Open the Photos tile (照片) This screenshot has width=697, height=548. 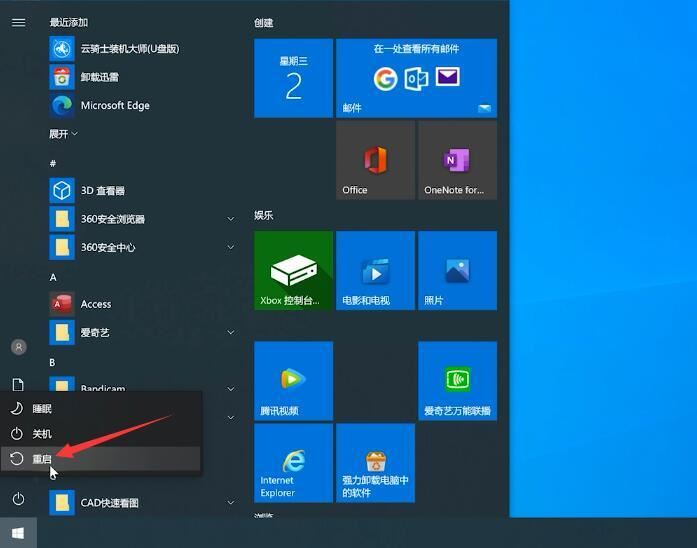pyautogui.click(x=457, y=270)
